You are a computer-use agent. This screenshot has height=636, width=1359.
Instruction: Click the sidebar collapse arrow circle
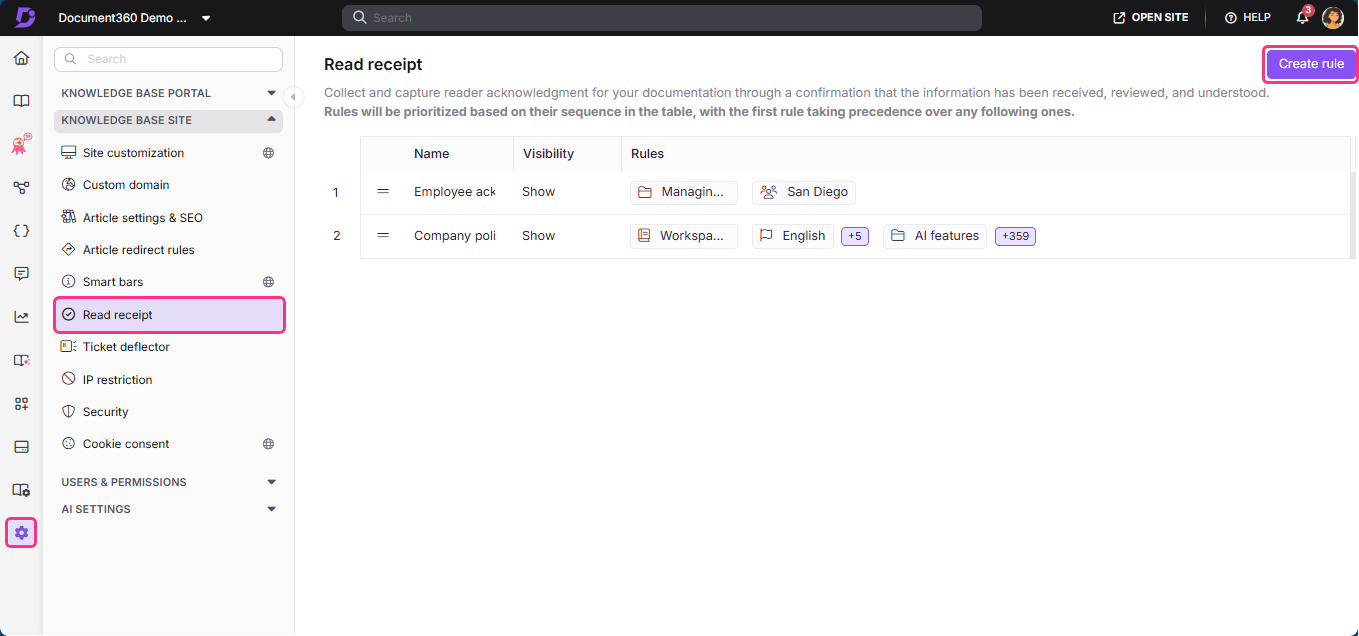tap(294, 96)
